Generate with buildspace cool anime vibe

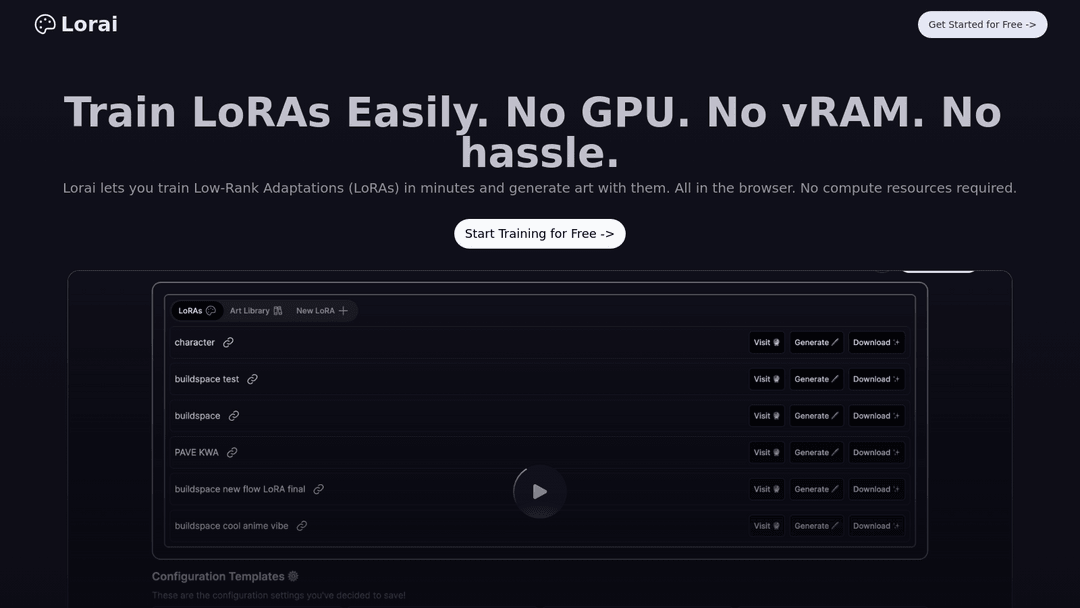816,526
